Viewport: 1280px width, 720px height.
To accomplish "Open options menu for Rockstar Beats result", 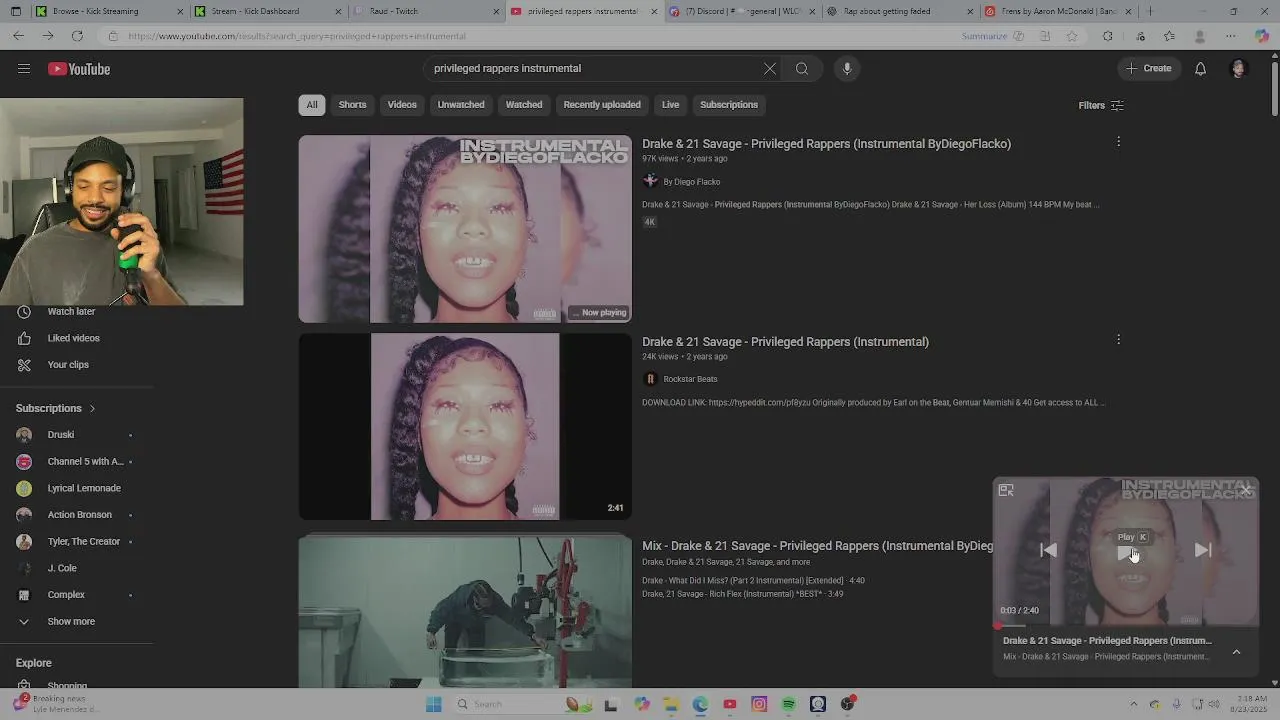I will click(x=1118, y=340).
